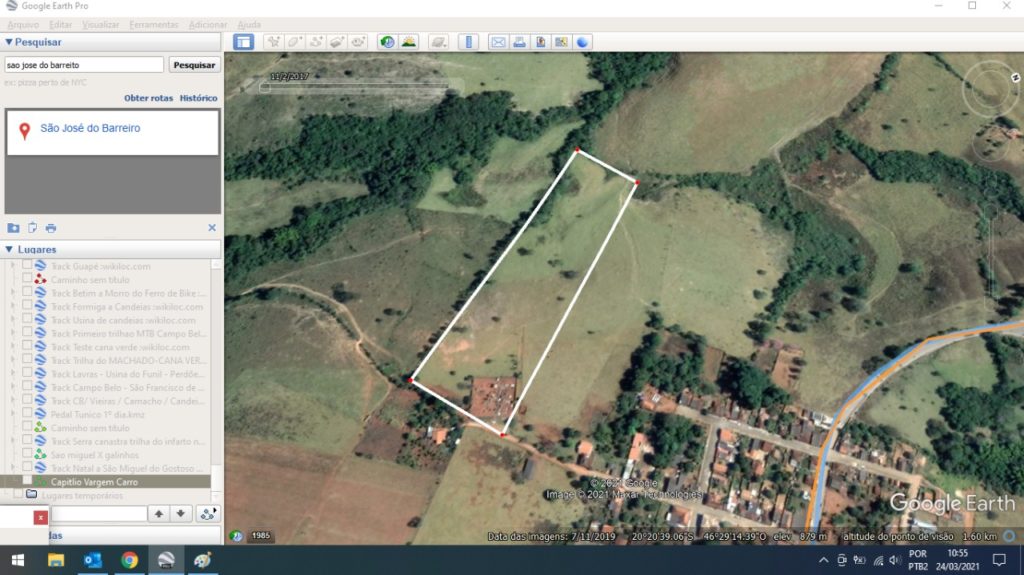Image resolution: width=1024 pixels, height=575 pixels.
Task: Sign in with the blue globe icon
Action: 583,42
